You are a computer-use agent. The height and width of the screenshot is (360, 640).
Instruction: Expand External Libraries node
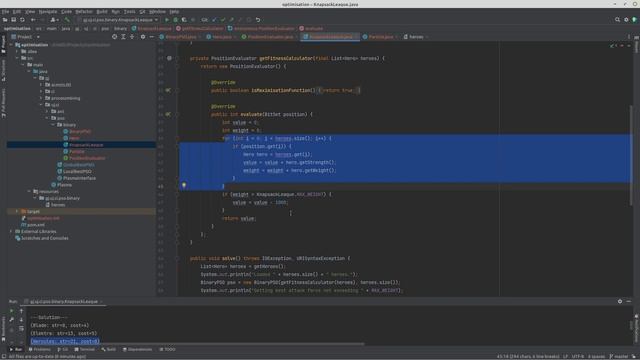point(11,231)
